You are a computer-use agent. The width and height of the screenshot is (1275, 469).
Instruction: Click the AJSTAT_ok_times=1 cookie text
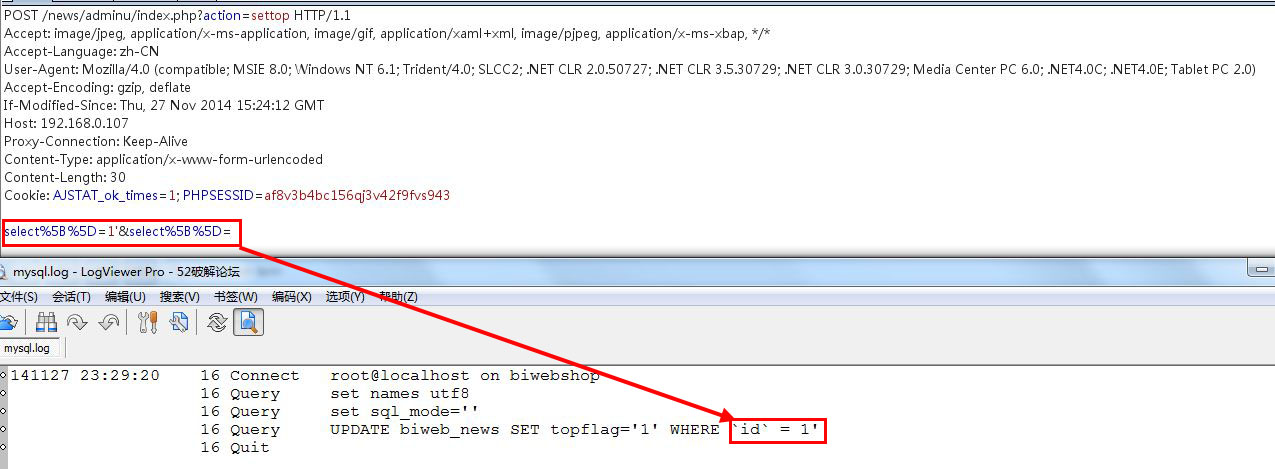115,195
